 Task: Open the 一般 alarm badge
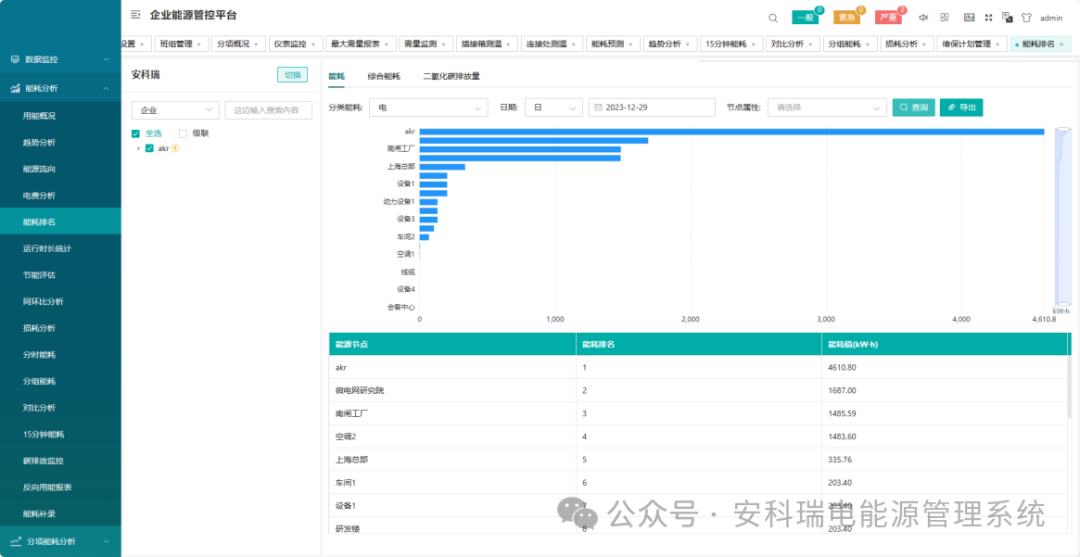[x=804, y=18]
